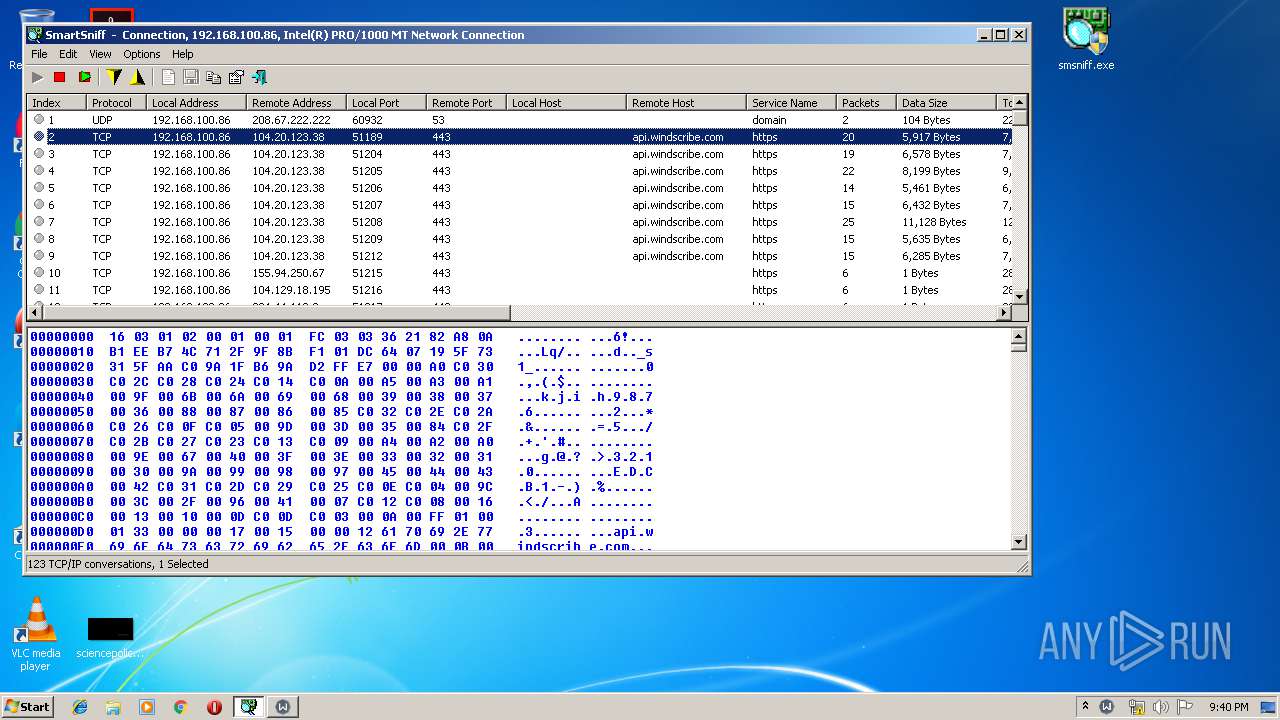1280x720 pixels.
Task: Sort by the Packets column header
Action: click(866, 103)
